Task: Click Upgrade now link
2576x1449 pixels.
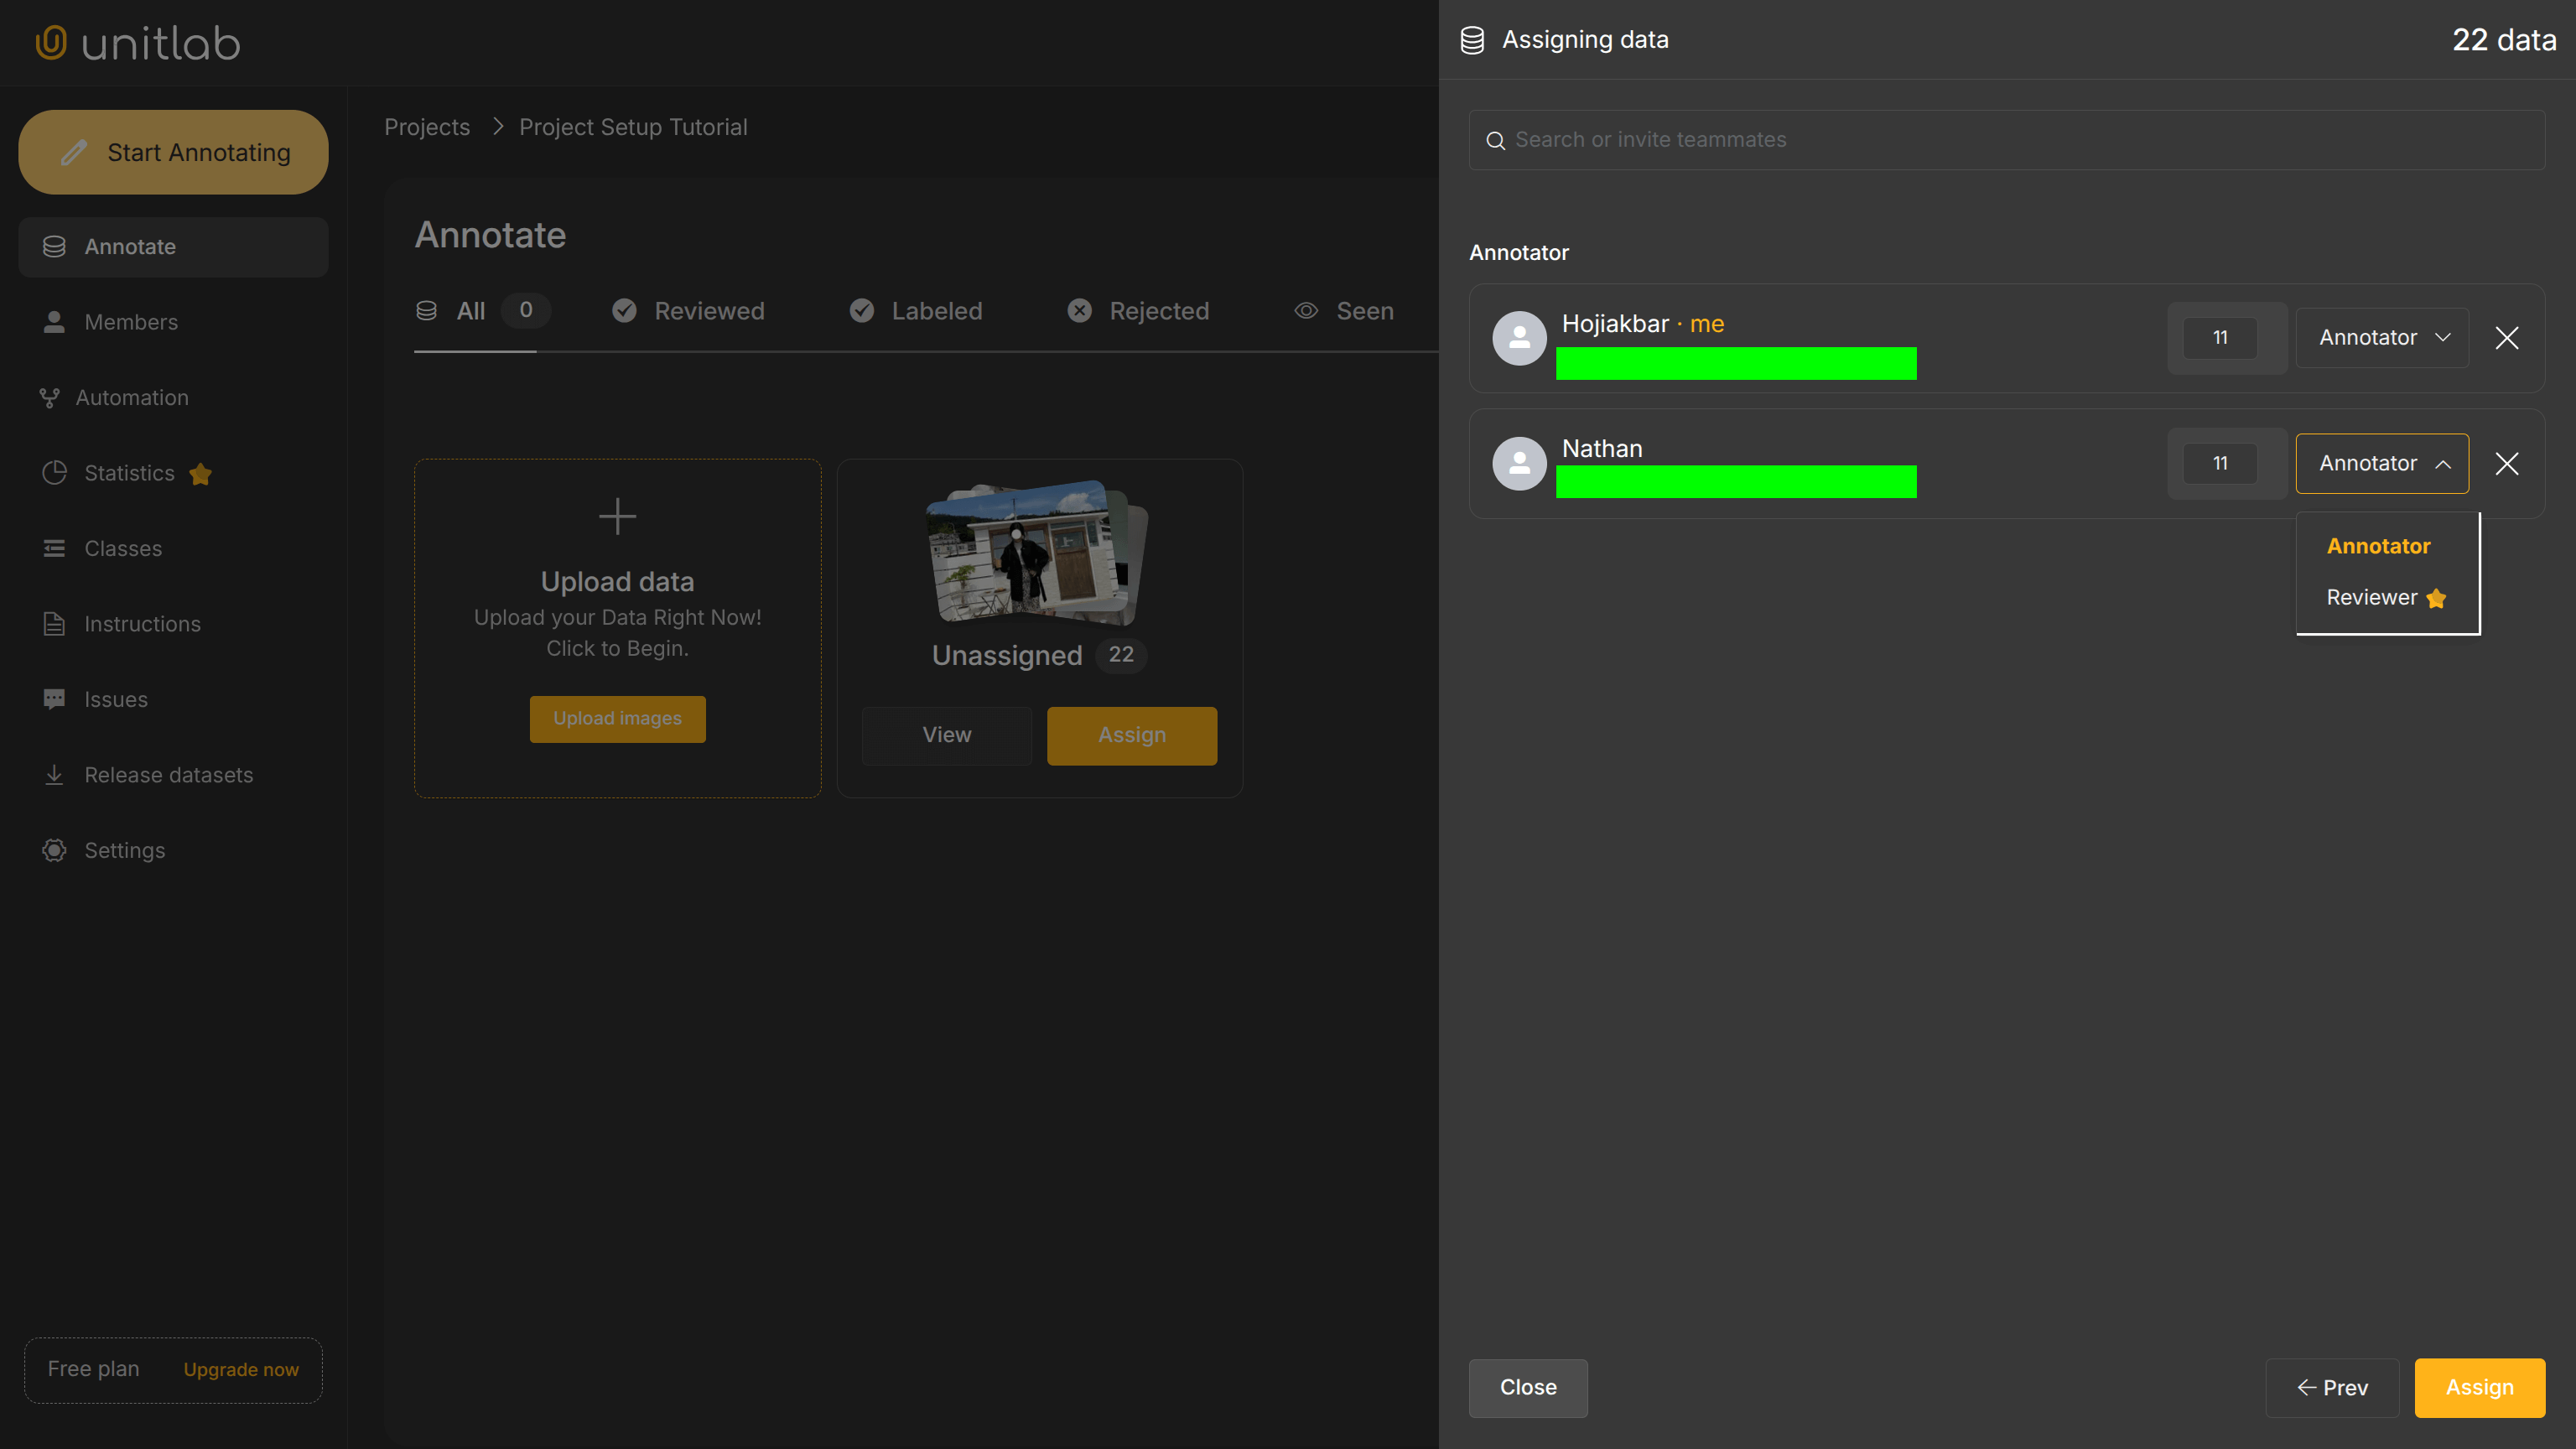Action: 240,1370
